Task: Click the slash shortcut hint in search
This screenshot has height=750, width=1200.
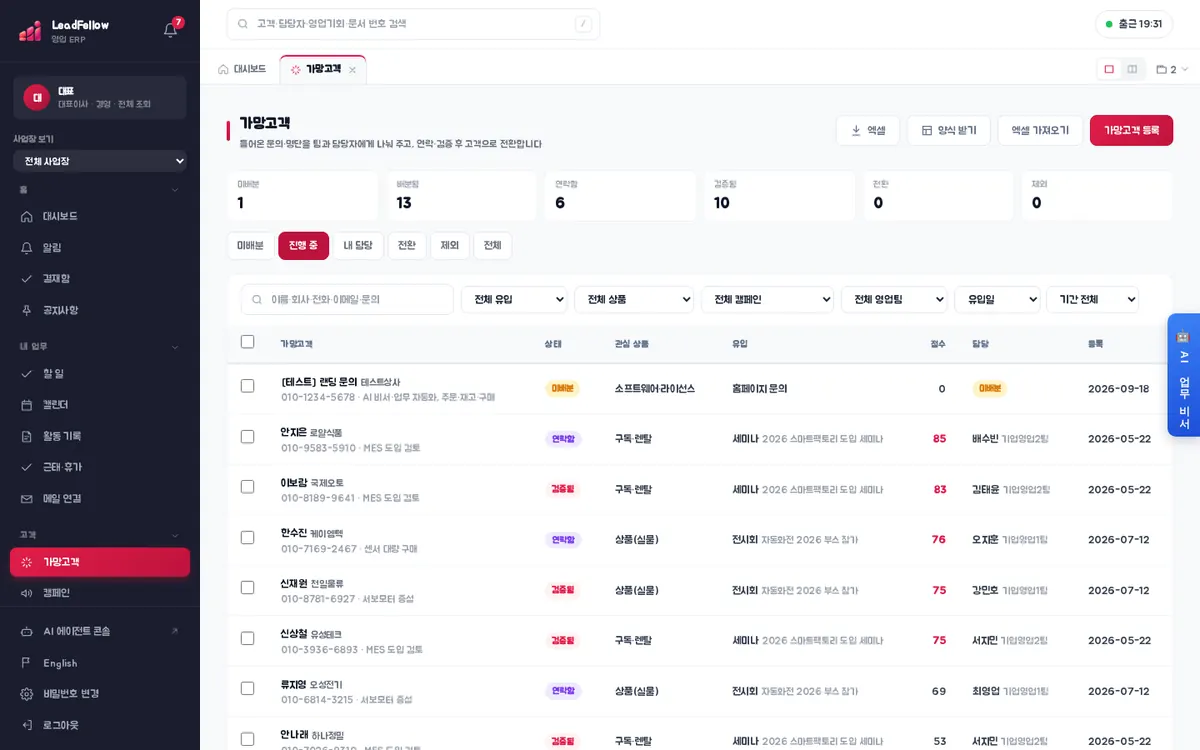Action: click(x=583, y=24)
